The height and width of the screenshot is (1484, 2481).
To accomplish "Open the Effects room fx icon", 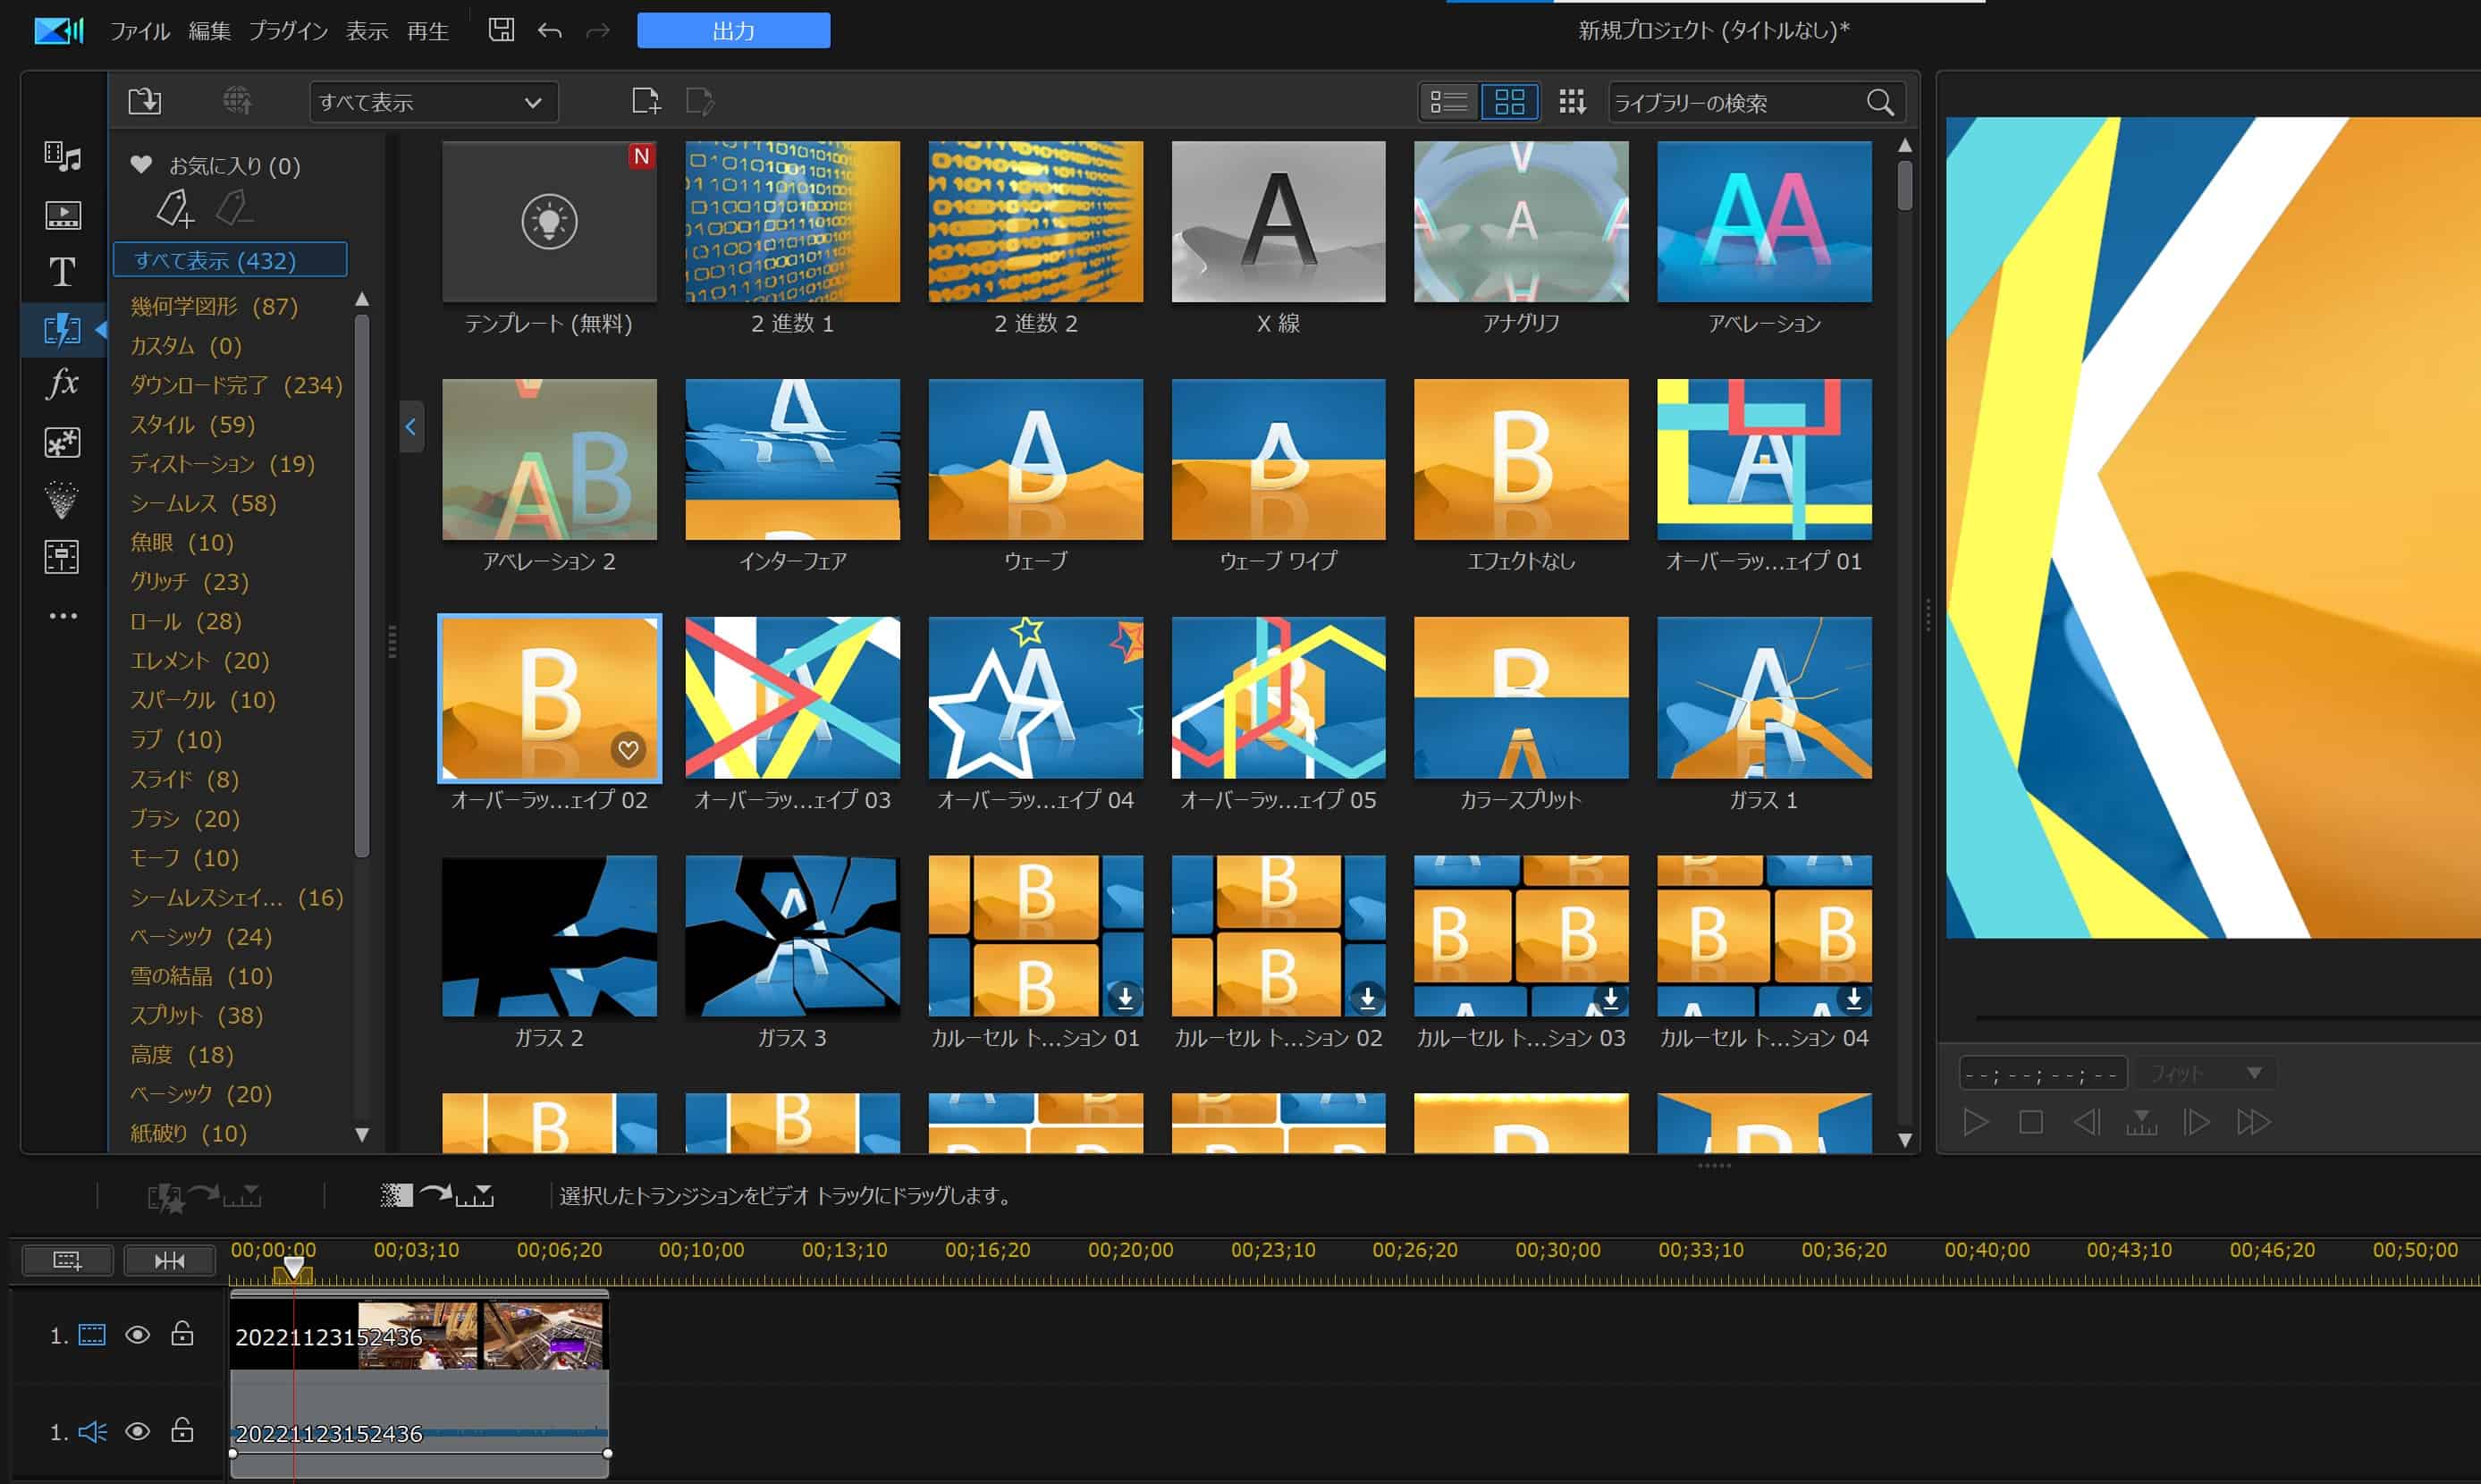I will tap(62, 384).
